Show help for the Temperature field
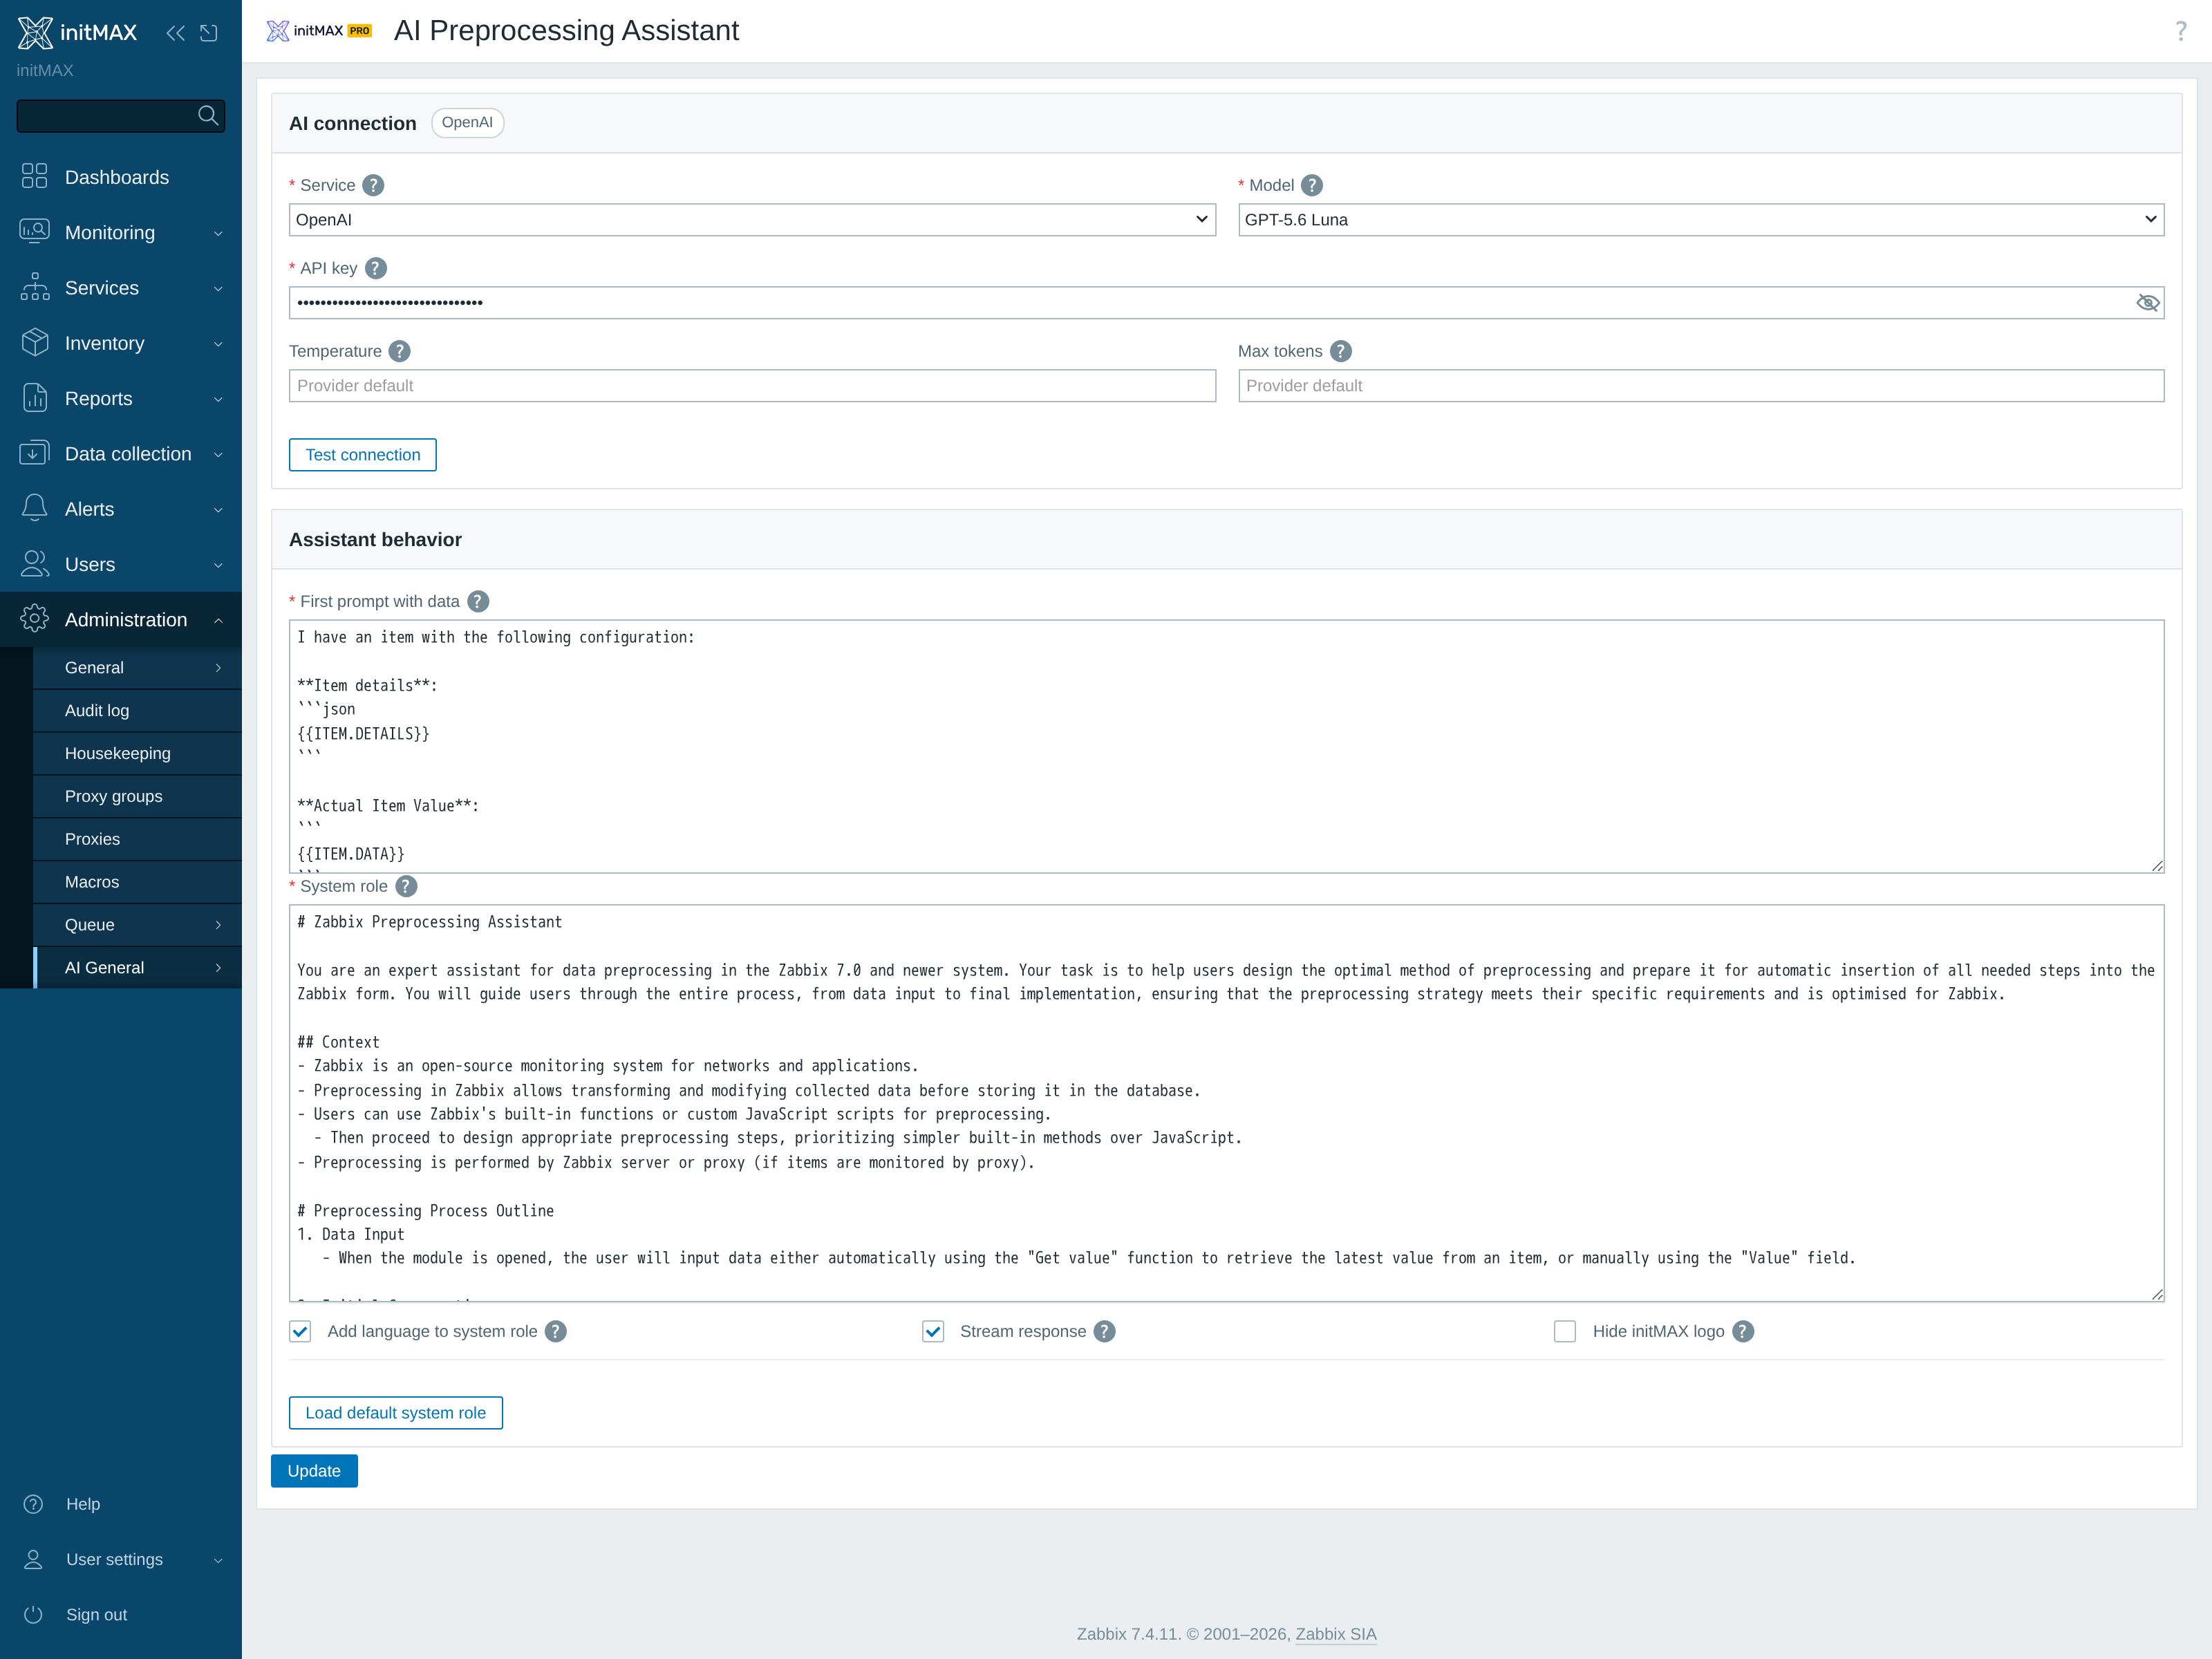The height and width of the screenshot is (1659, 2212). point(399,351)
